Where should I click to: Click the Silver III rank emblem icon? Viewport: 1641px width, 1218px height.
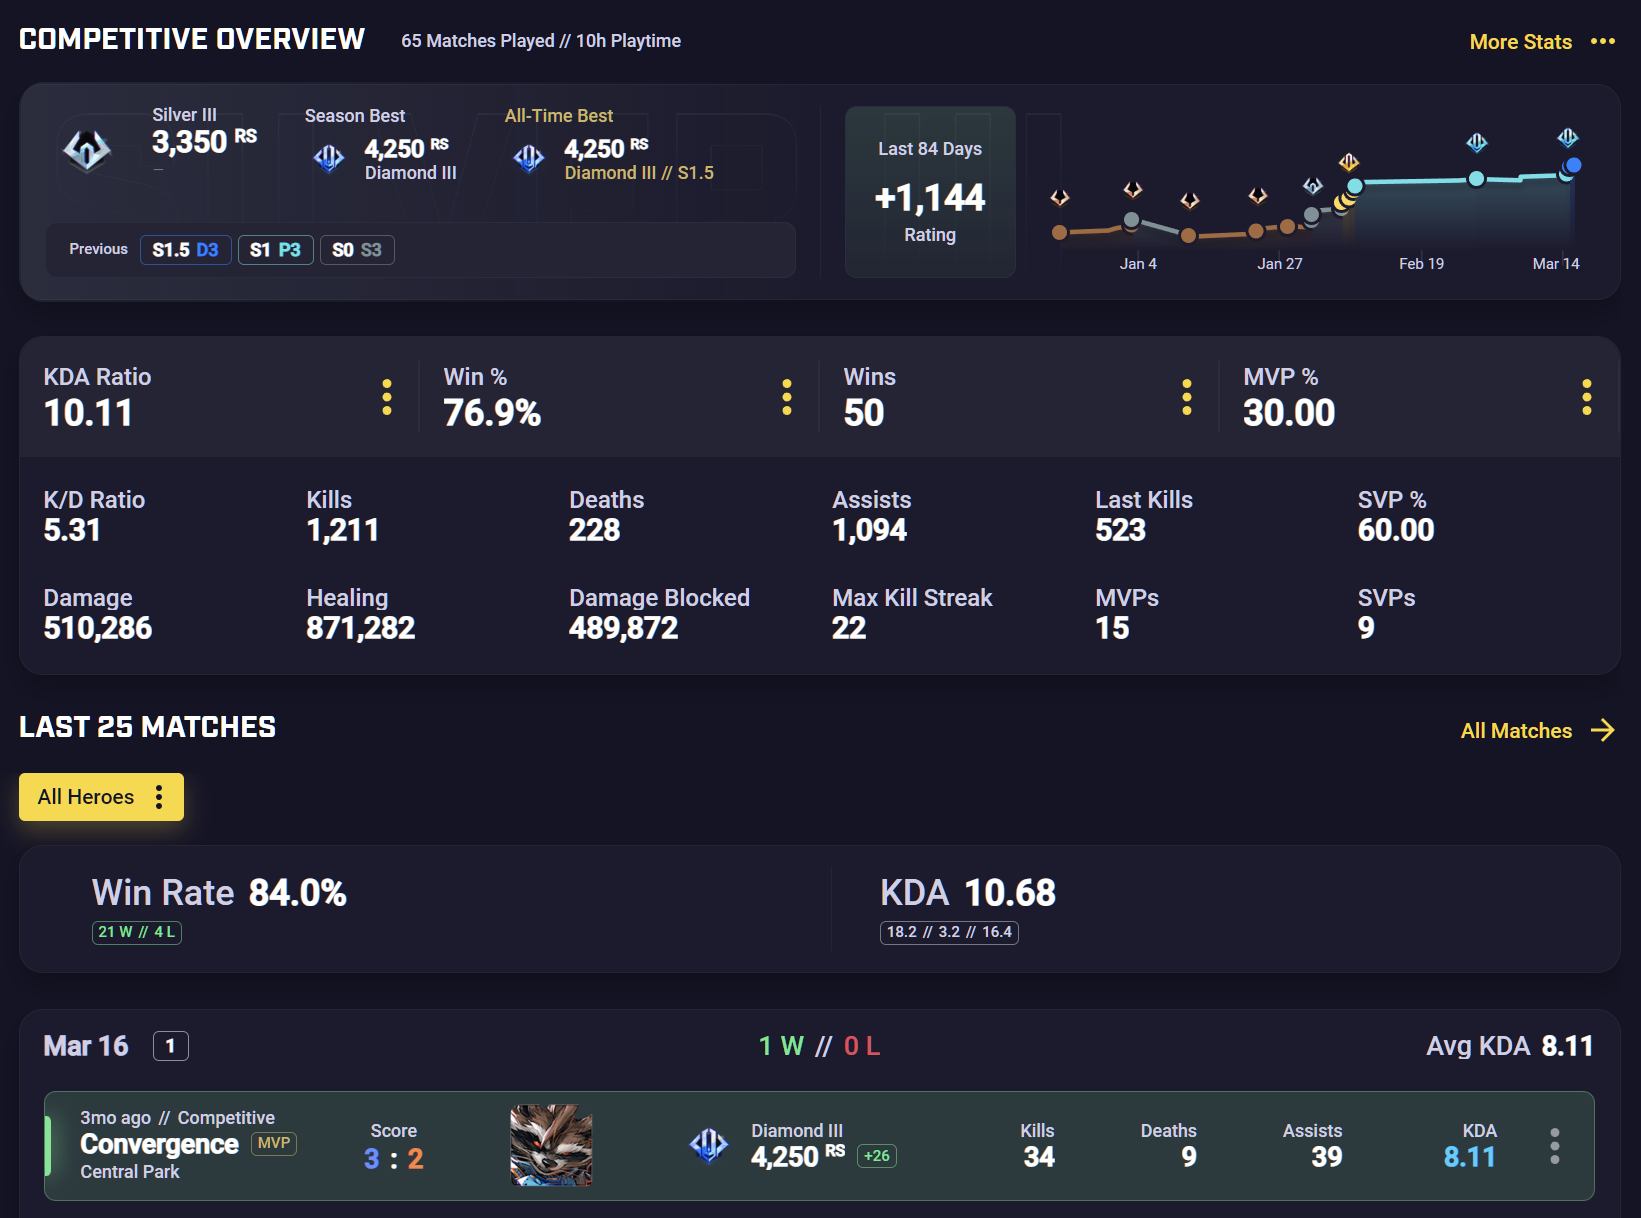click(x=87, y=150)
